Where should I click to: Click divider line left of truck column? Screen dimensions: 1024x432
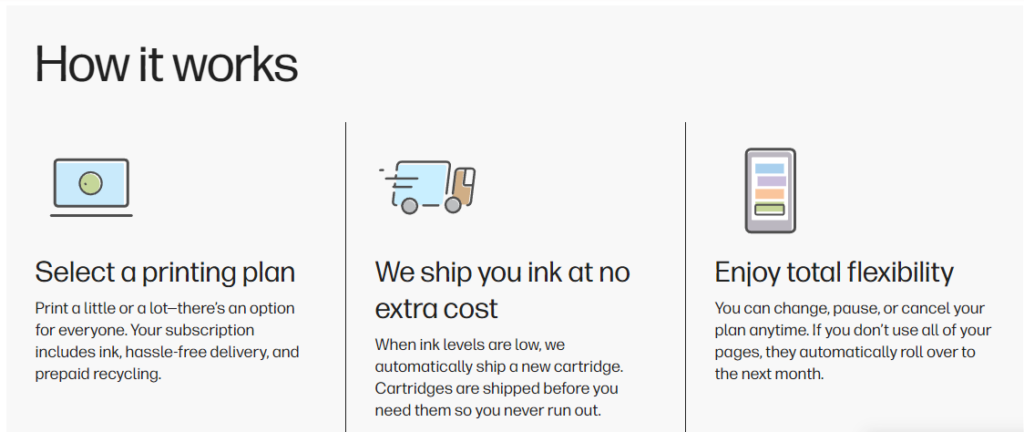pos(345,277)
